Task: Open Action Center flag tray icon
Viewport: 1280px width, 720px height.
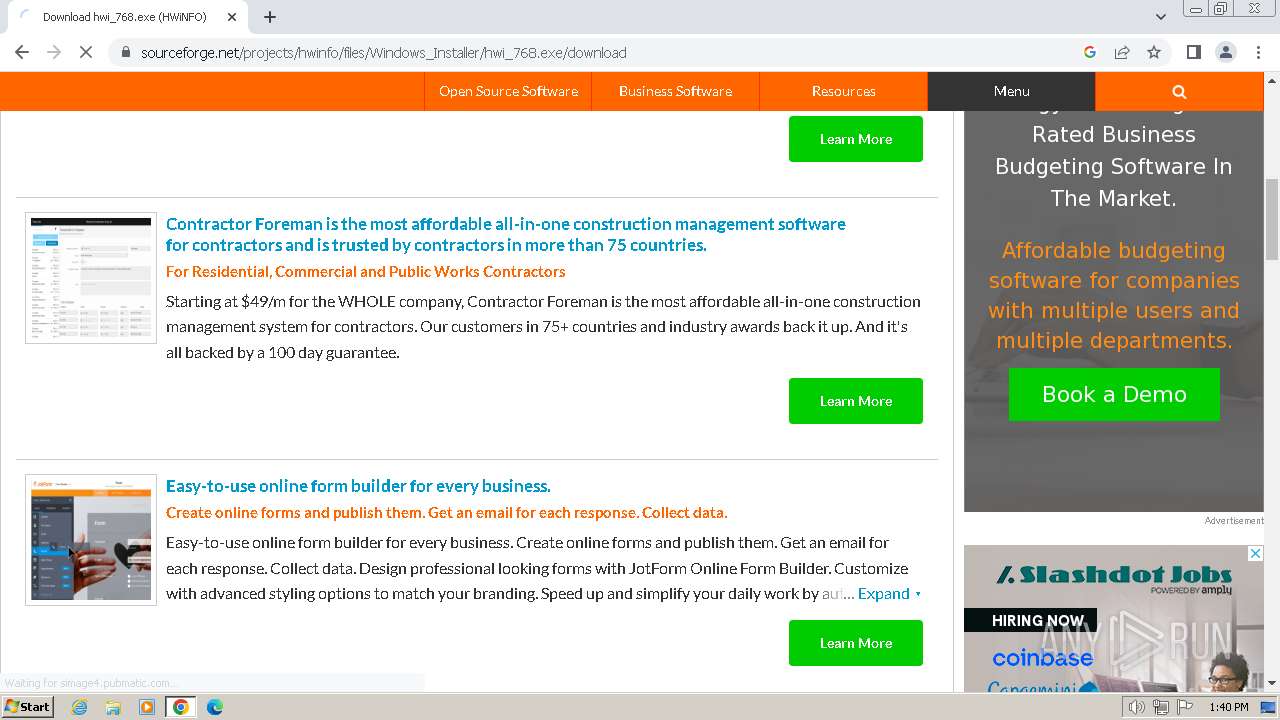Action: pyautogui.click(x=1185, y=707)
